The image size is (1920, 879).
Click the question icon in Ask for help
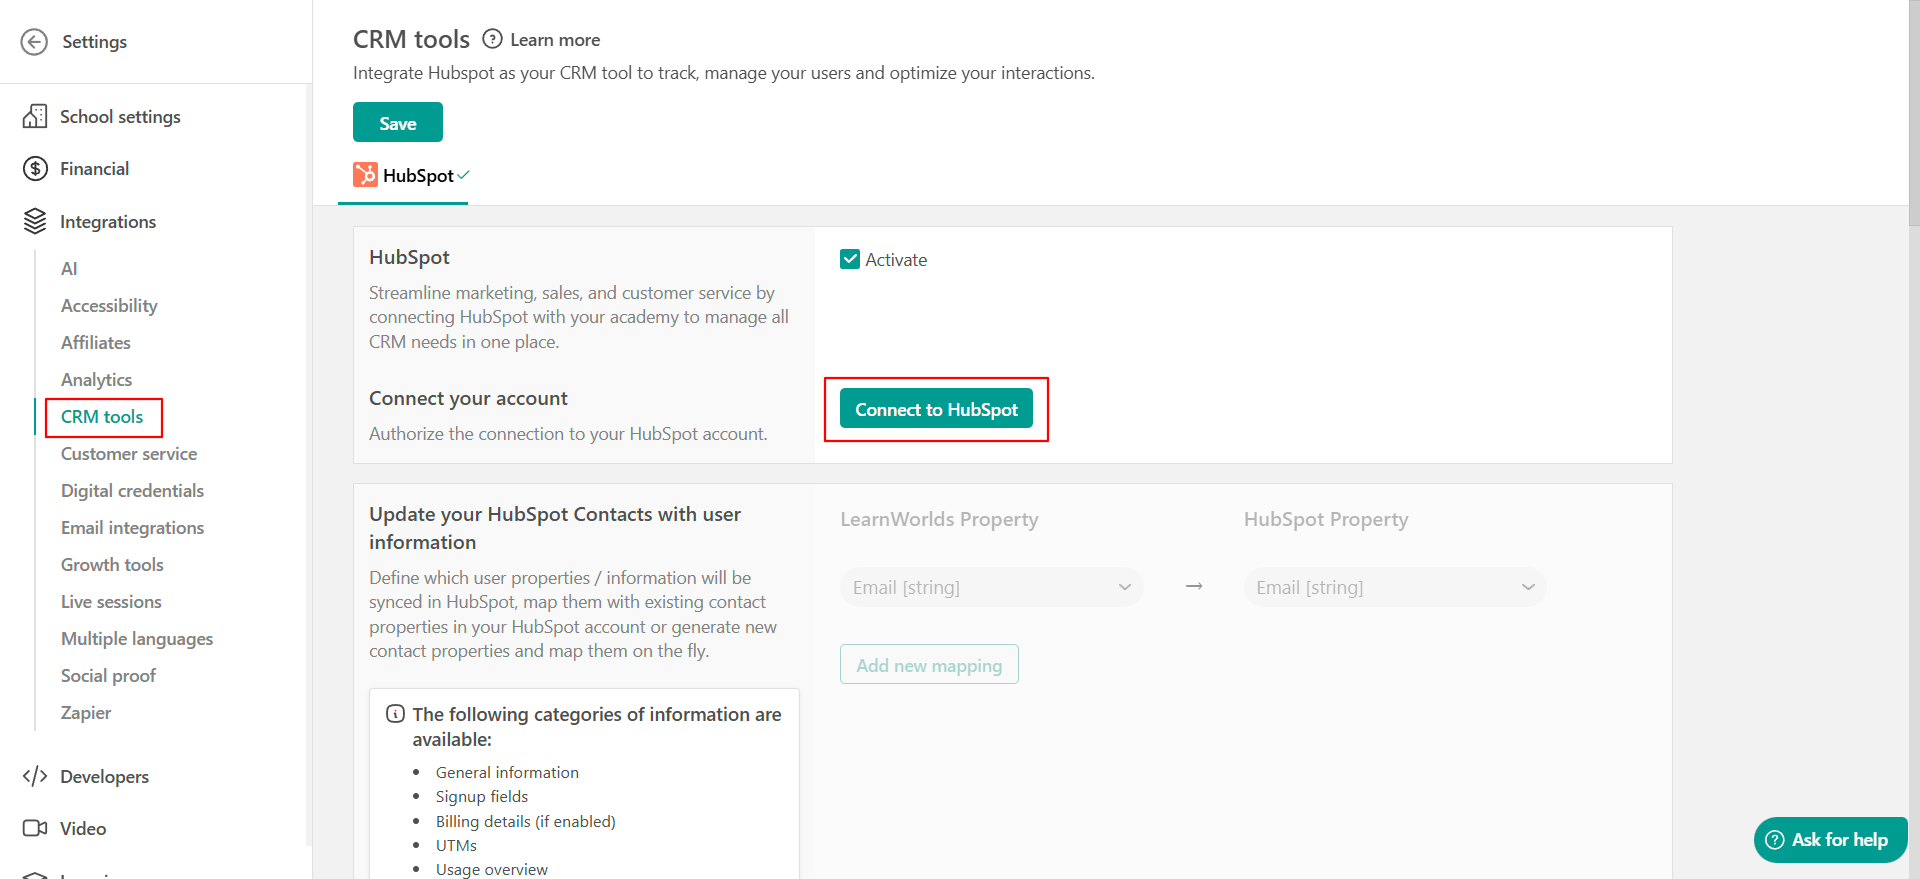[x=1775, y=840]
